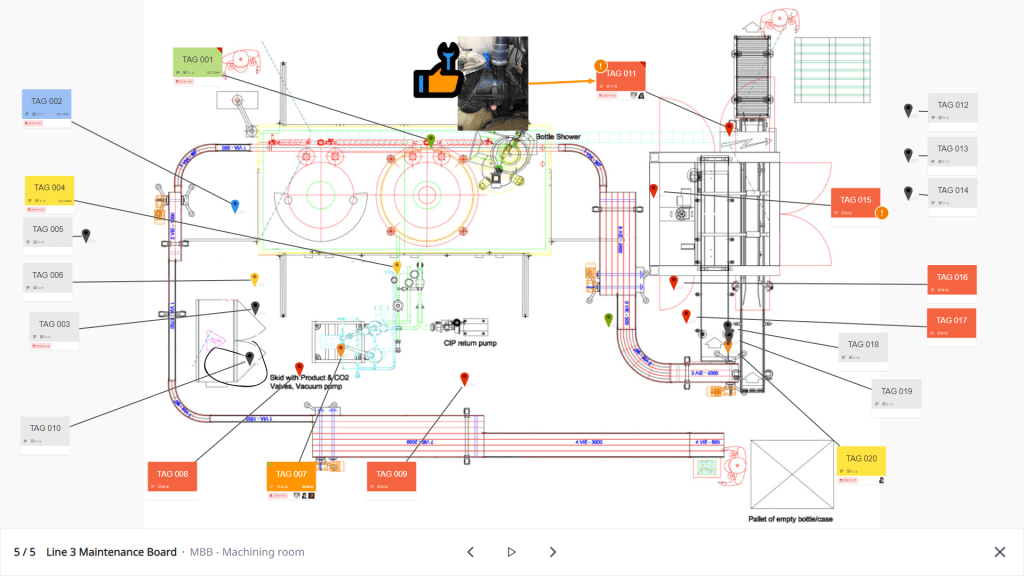This screenshot has height=576, width=1024.
Task: Click the red pin linked to TAG 011
Action: pyautogui.click(x=729, y=128)
